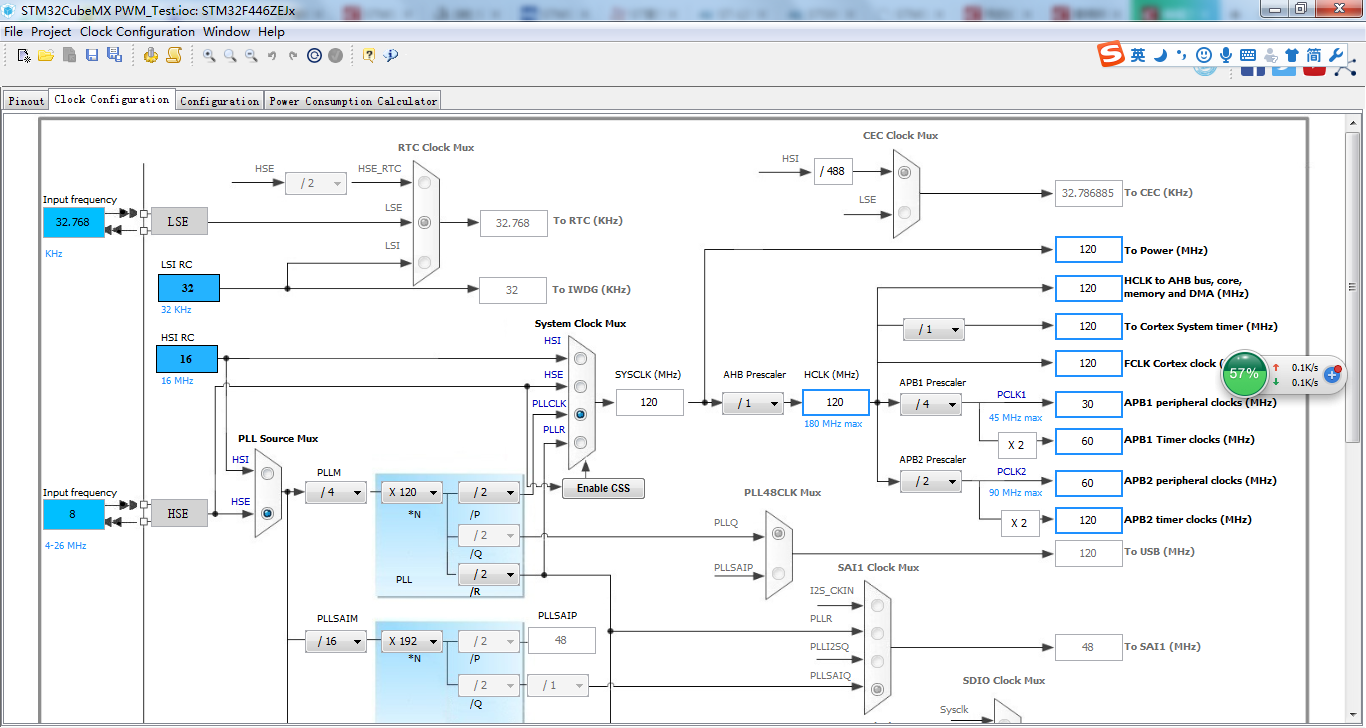Viewport: 1366px width, 728px height.
Task: Click the Save Project As icon
Action: (114, 55)
